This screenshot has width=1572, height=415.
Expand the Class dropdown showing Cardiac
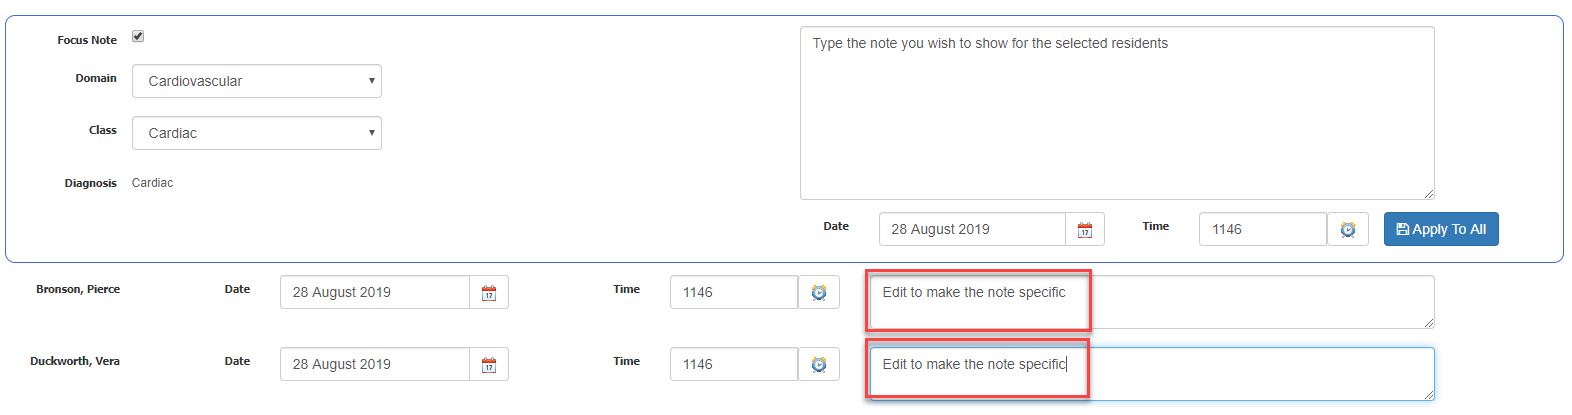click(x=256, y=134)
